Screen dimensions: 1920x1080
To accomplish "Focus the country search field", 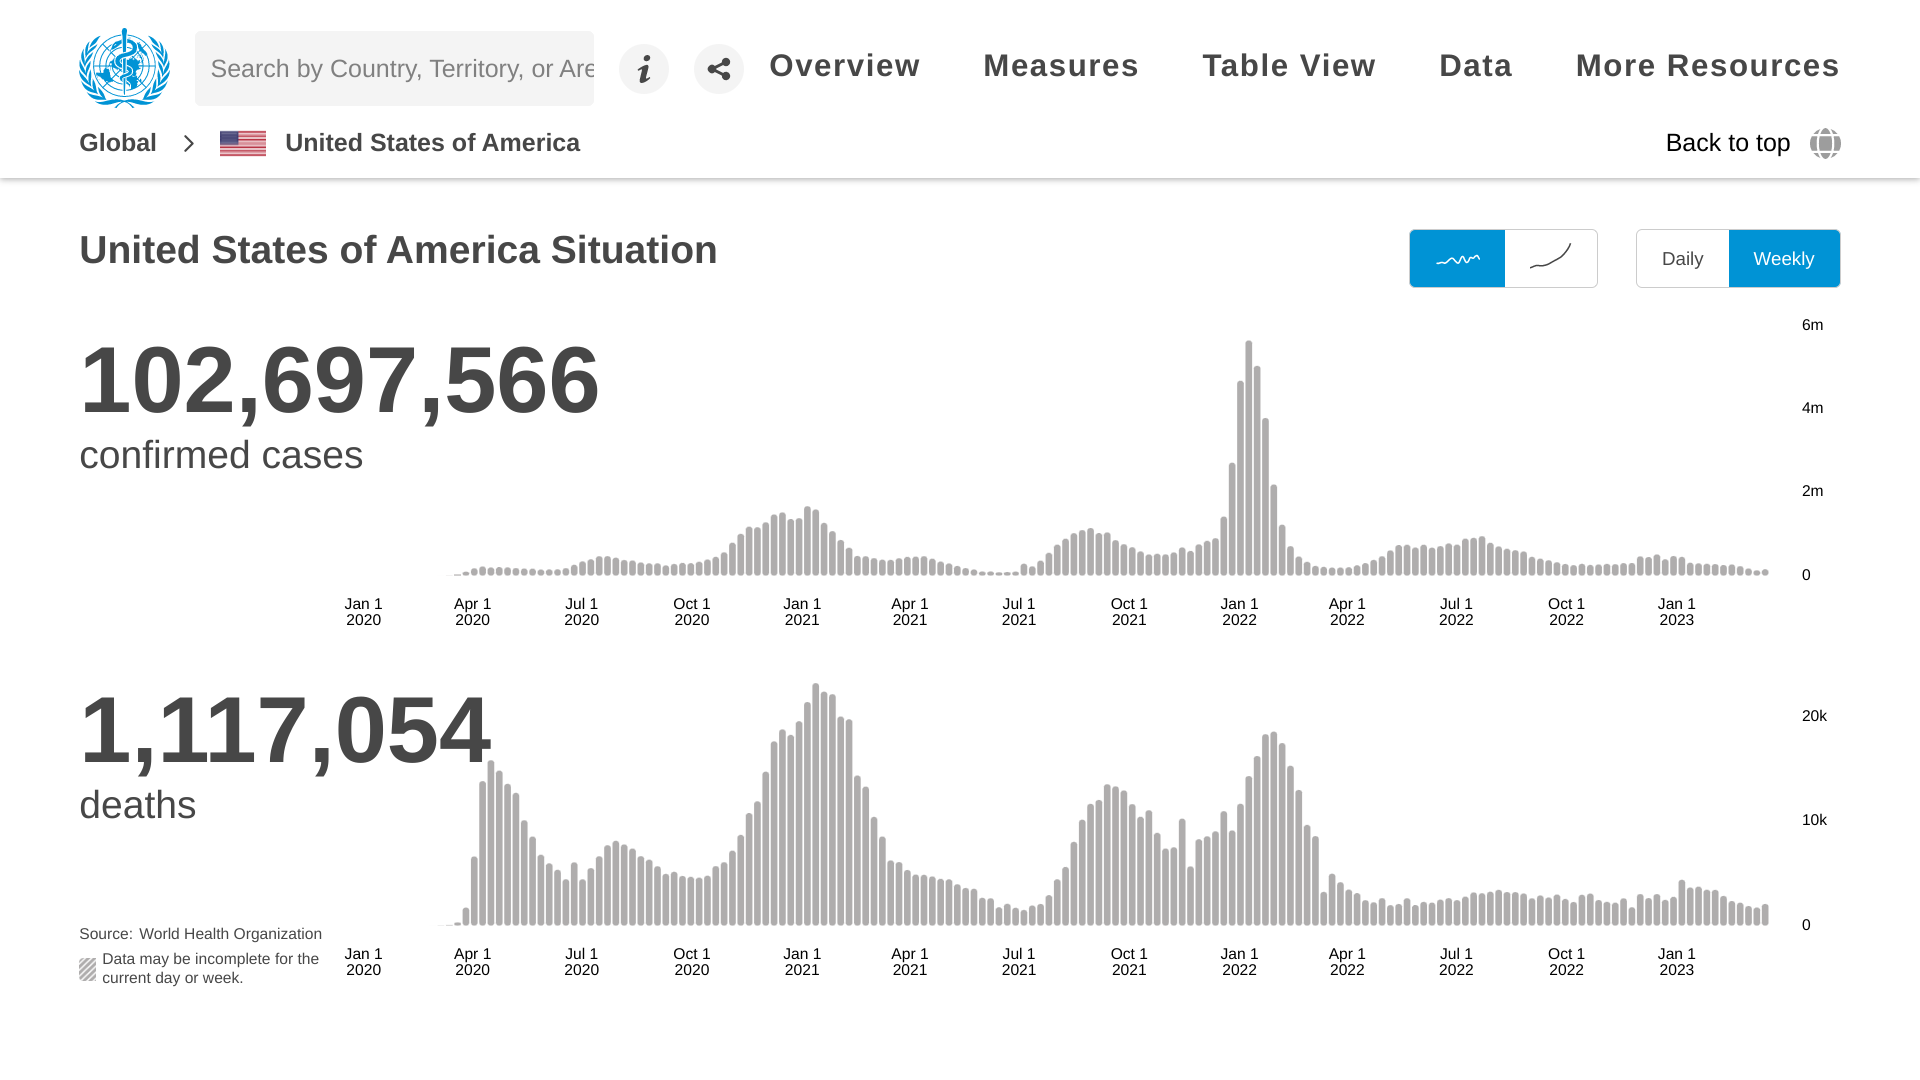I will (394, 69).
